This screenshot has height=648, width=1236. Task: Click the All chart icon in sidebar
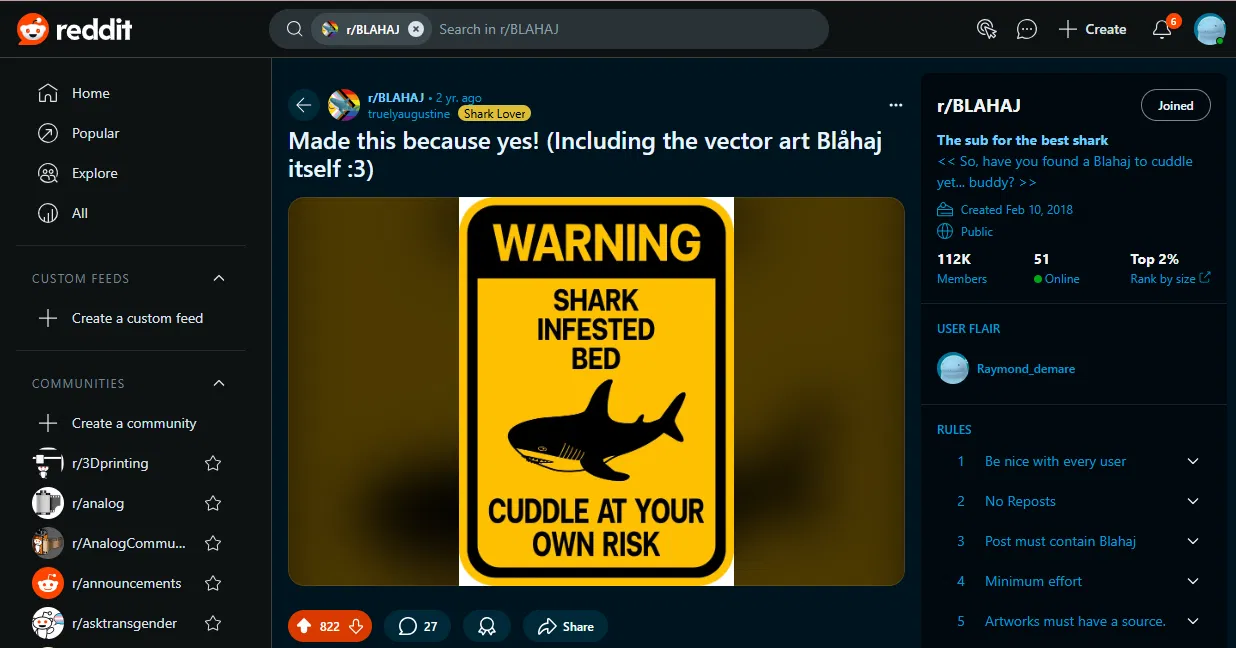pyautogui.click(x=47, y=213)
